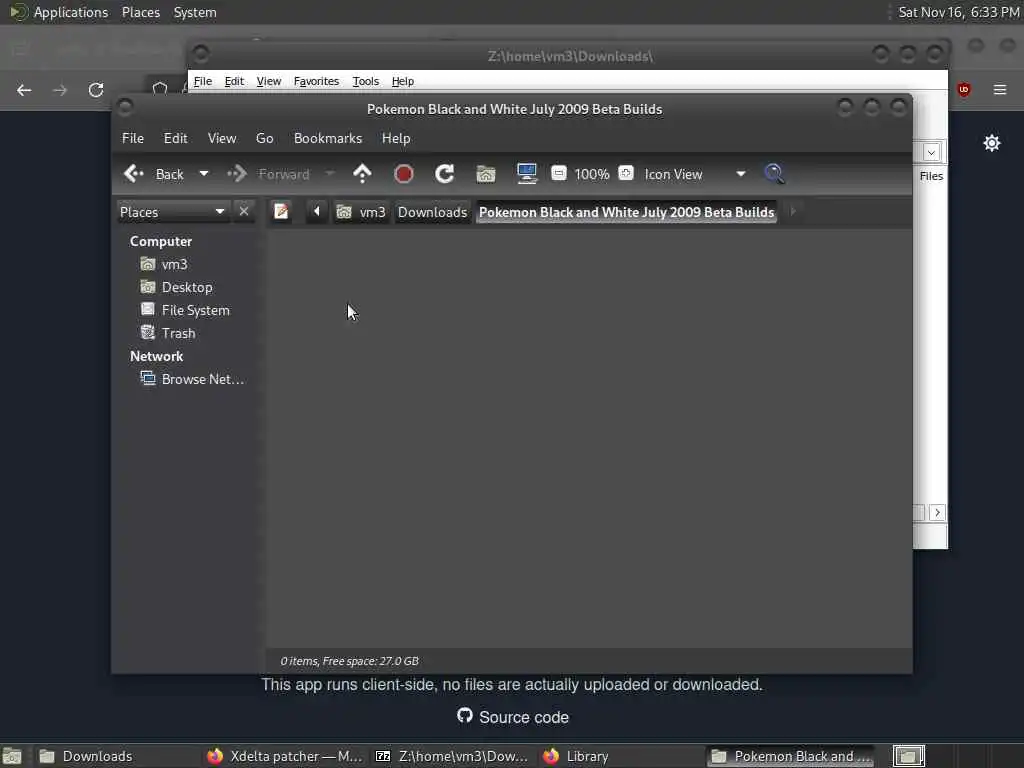Click the status bar '0 items, Free space' text
Image resolution: width=1024 pixels, height=768 pixels.
(x=349, y=661)
